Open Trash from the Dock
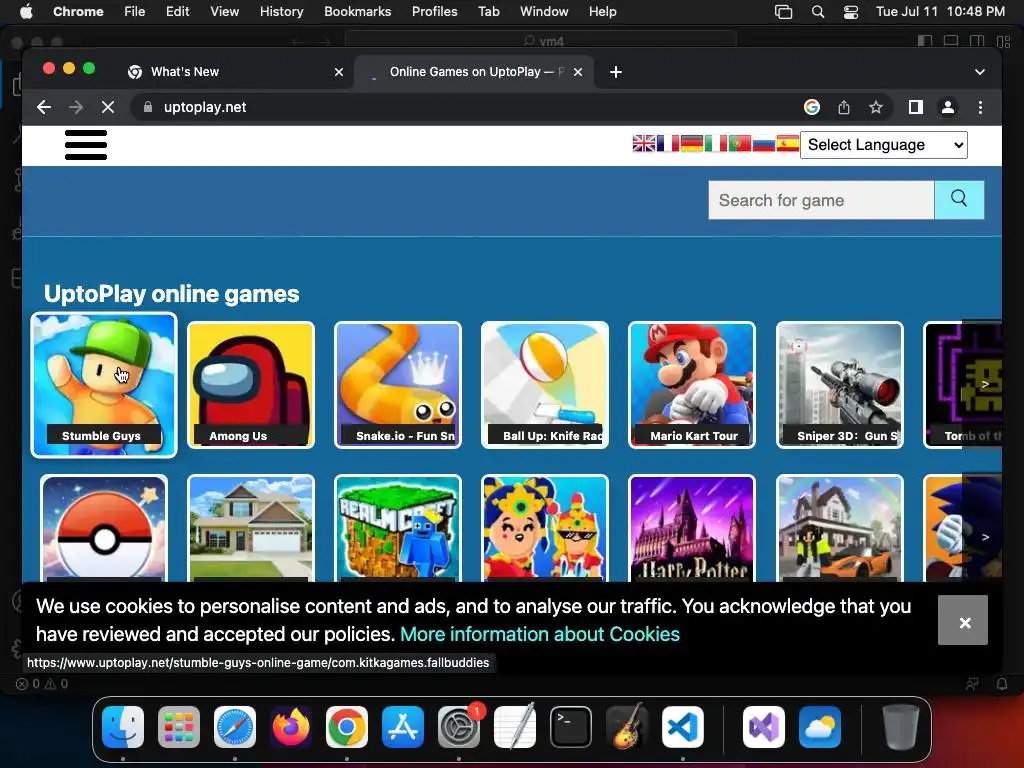Screen dimensions: 1024x768 pyautogui.click(x=901, y=727)
